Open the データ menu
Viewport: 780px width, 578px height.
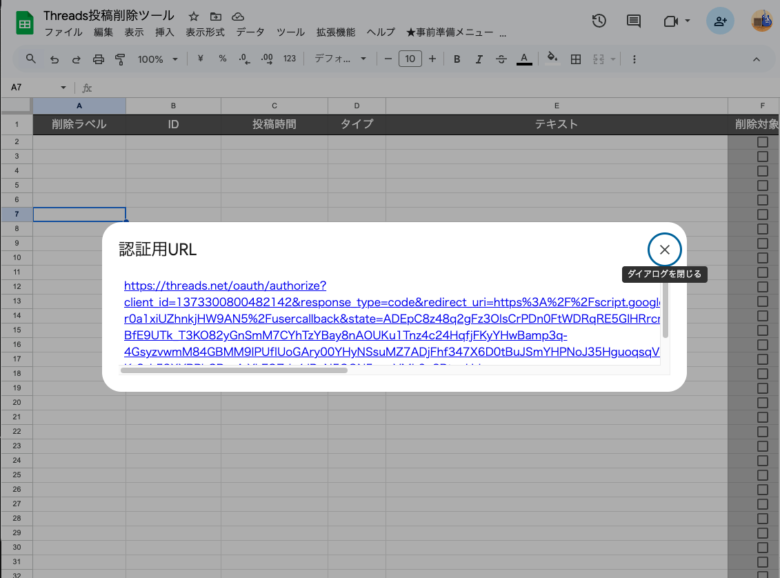pos(250,32)
